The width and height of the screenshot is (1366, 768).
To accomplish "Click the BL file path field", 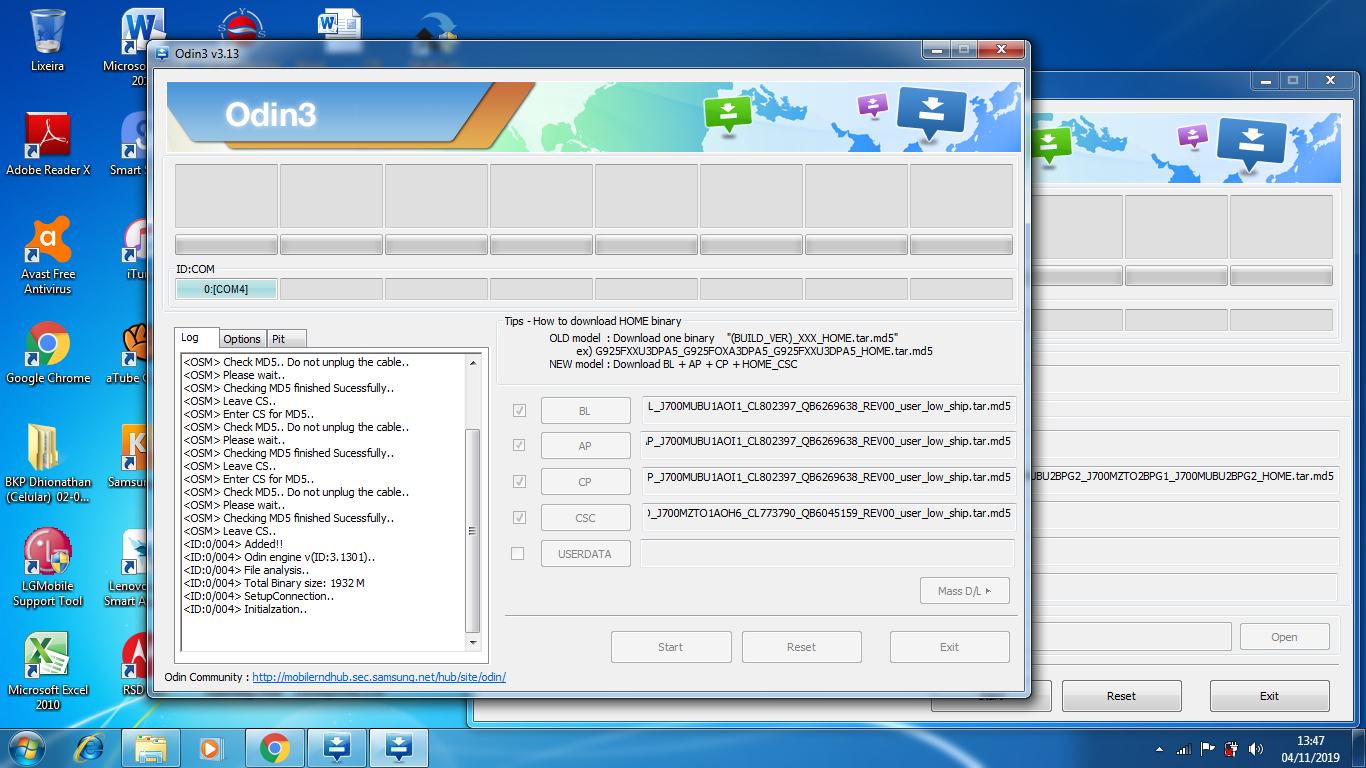I will click(828, 408).
